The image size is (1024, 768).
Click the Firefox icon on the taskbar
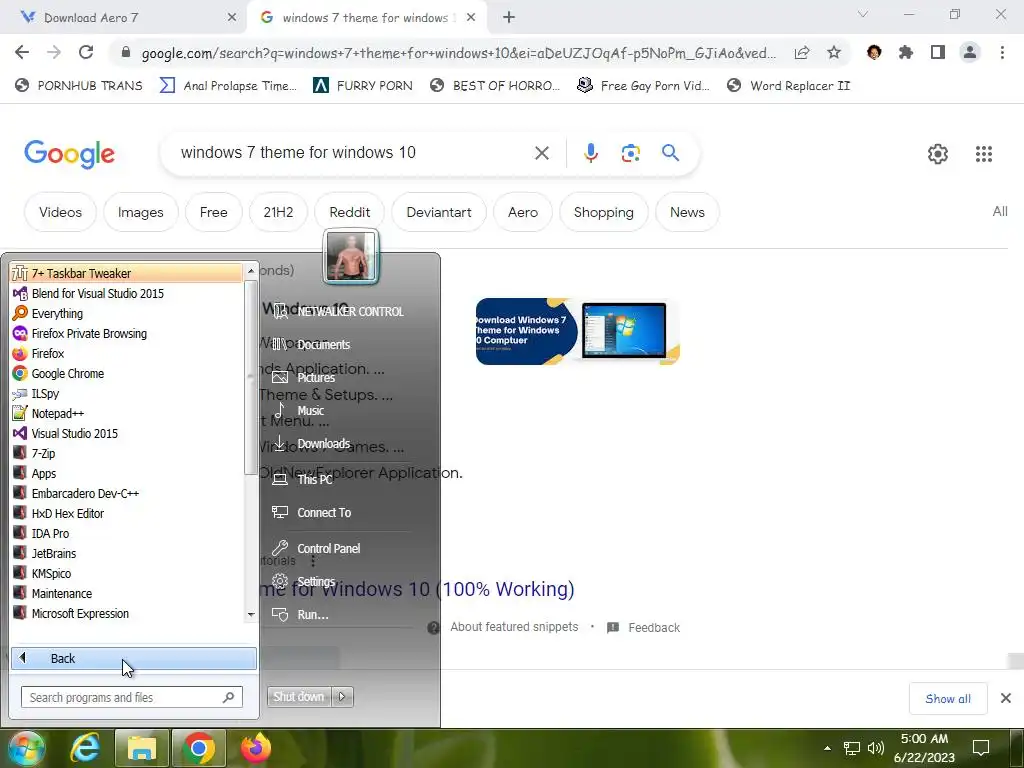[255, 748]
